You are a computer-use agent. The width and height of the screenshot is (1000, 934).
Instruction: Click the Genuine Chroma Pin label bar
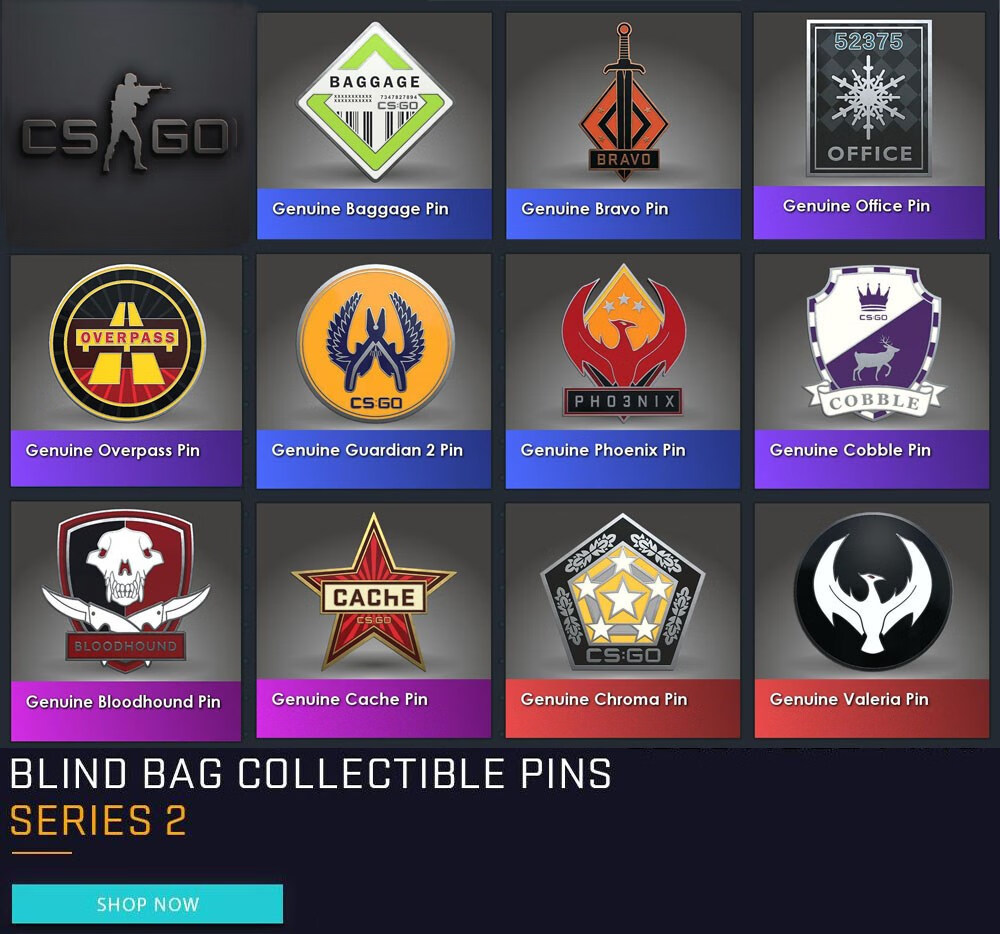point(622,701)
